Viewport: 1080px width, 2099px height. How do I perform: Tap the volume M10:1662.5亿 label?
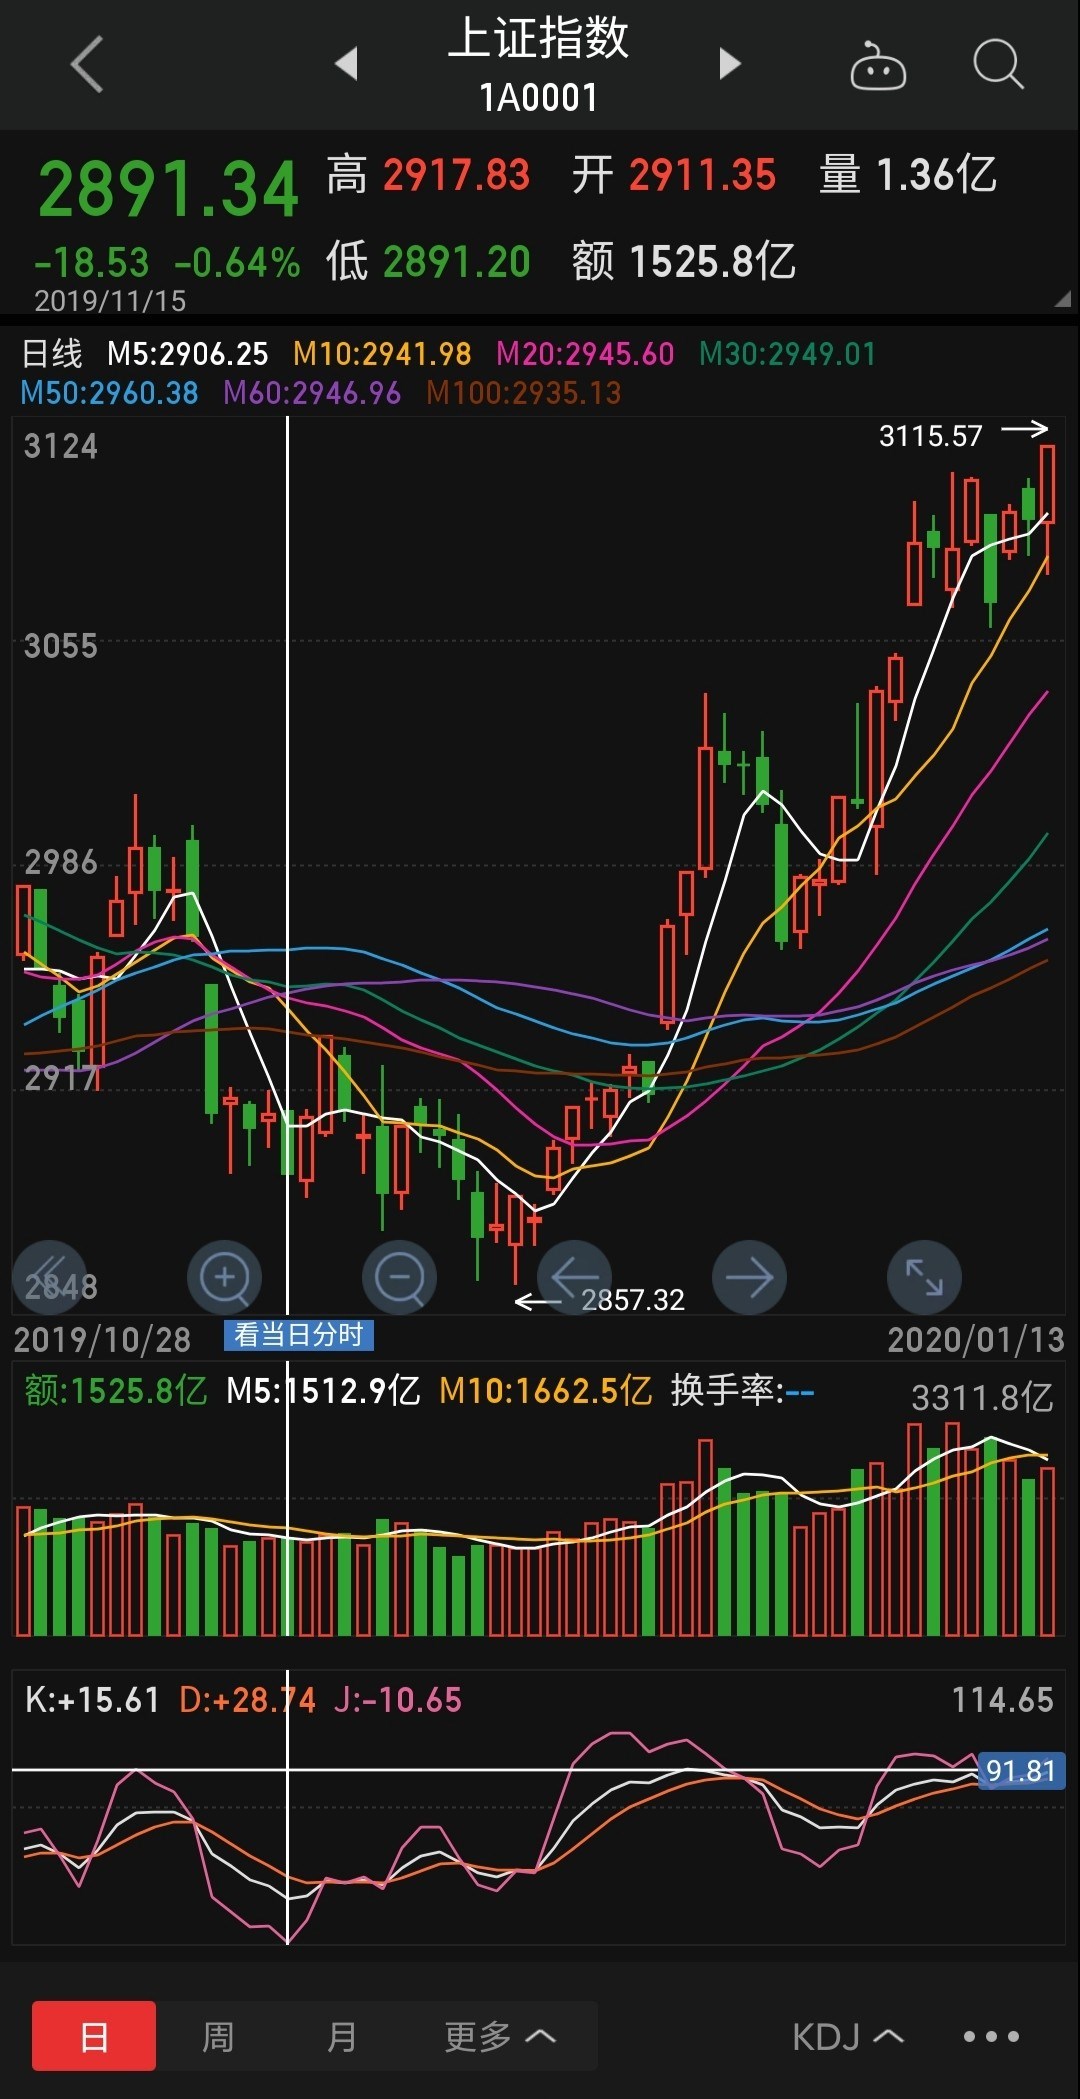point(545,1390)
